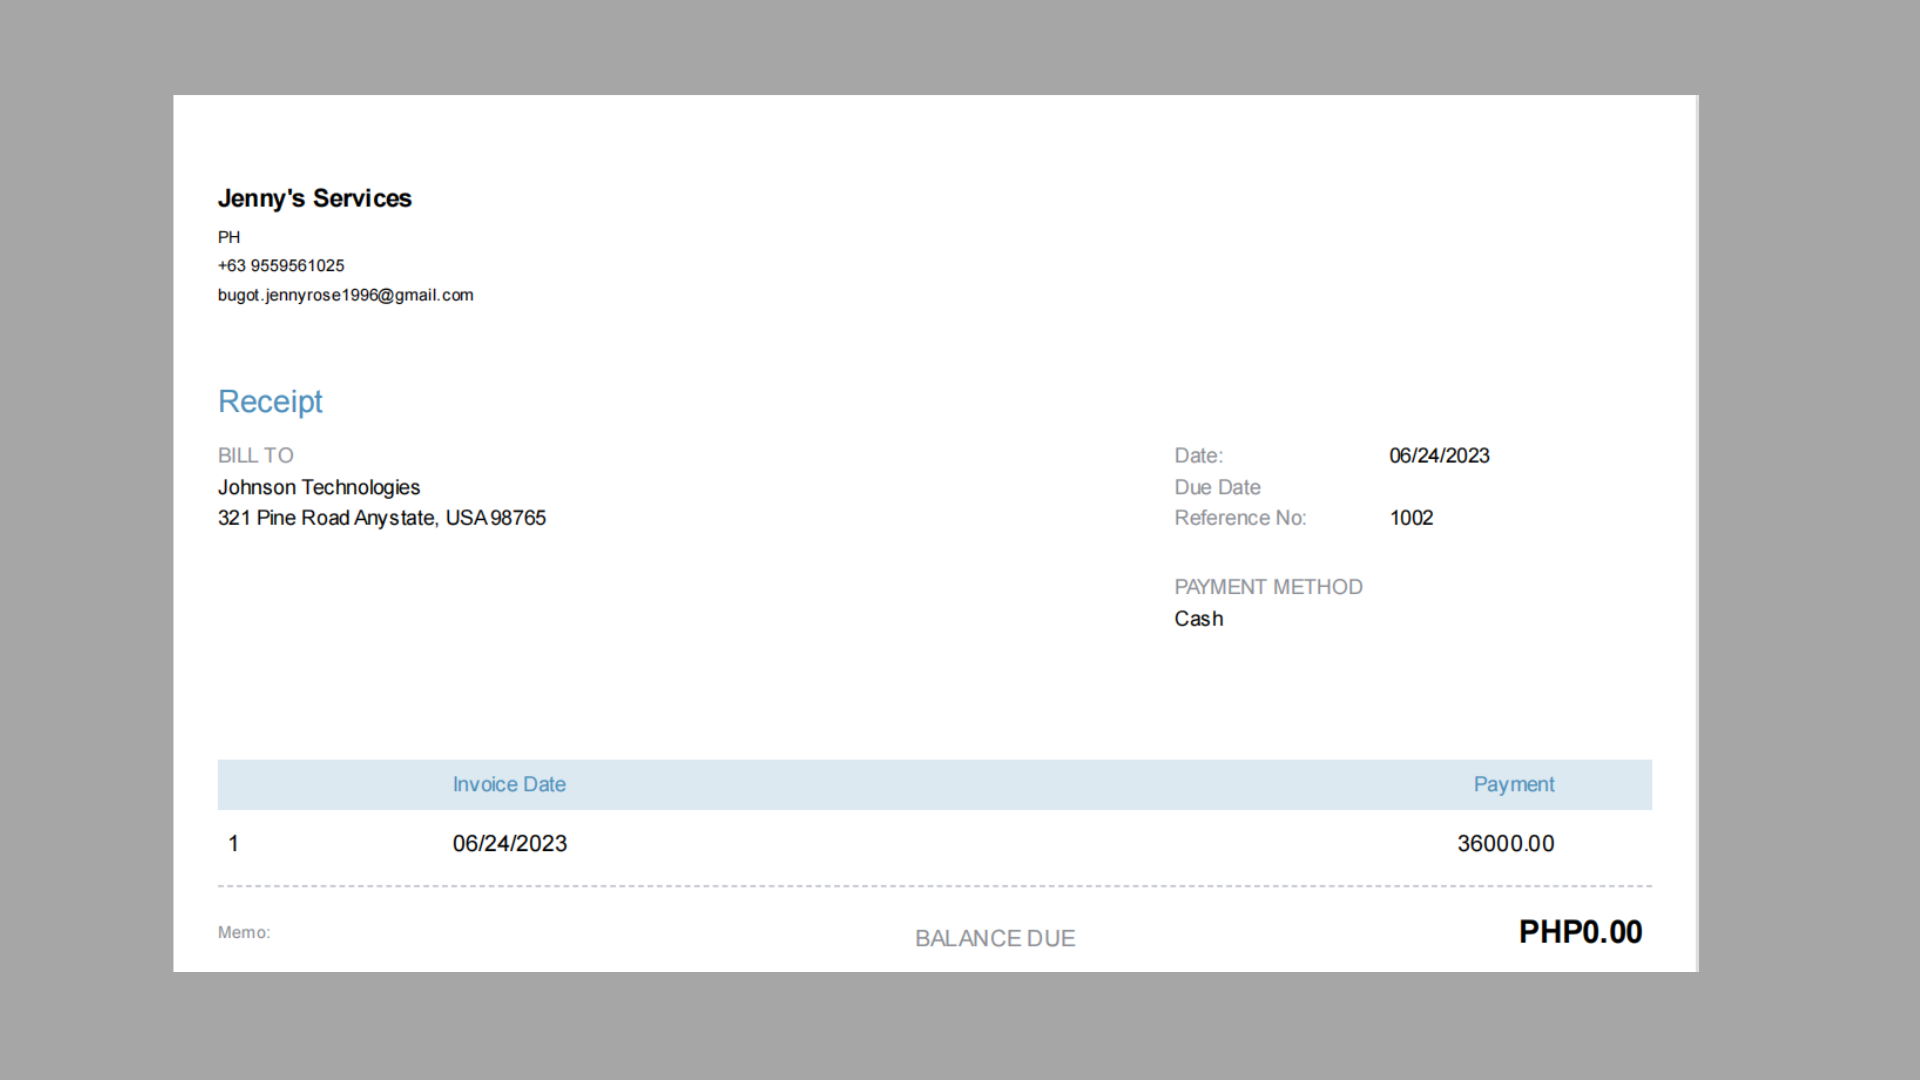Click the phone number +63 9559561025

point(281,265)
